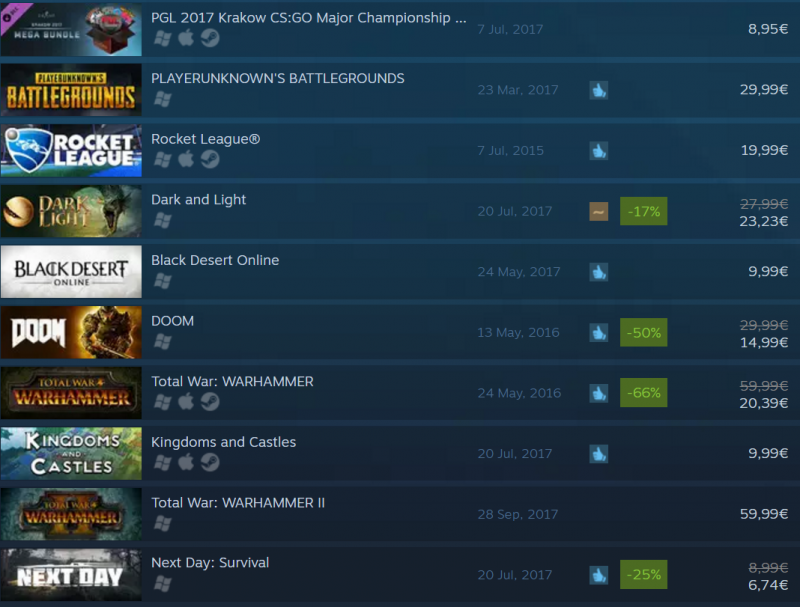Click the PUBG positive review thumbs-up icon
The height and width of the screenshot is (607, 800).
(598, 90)
